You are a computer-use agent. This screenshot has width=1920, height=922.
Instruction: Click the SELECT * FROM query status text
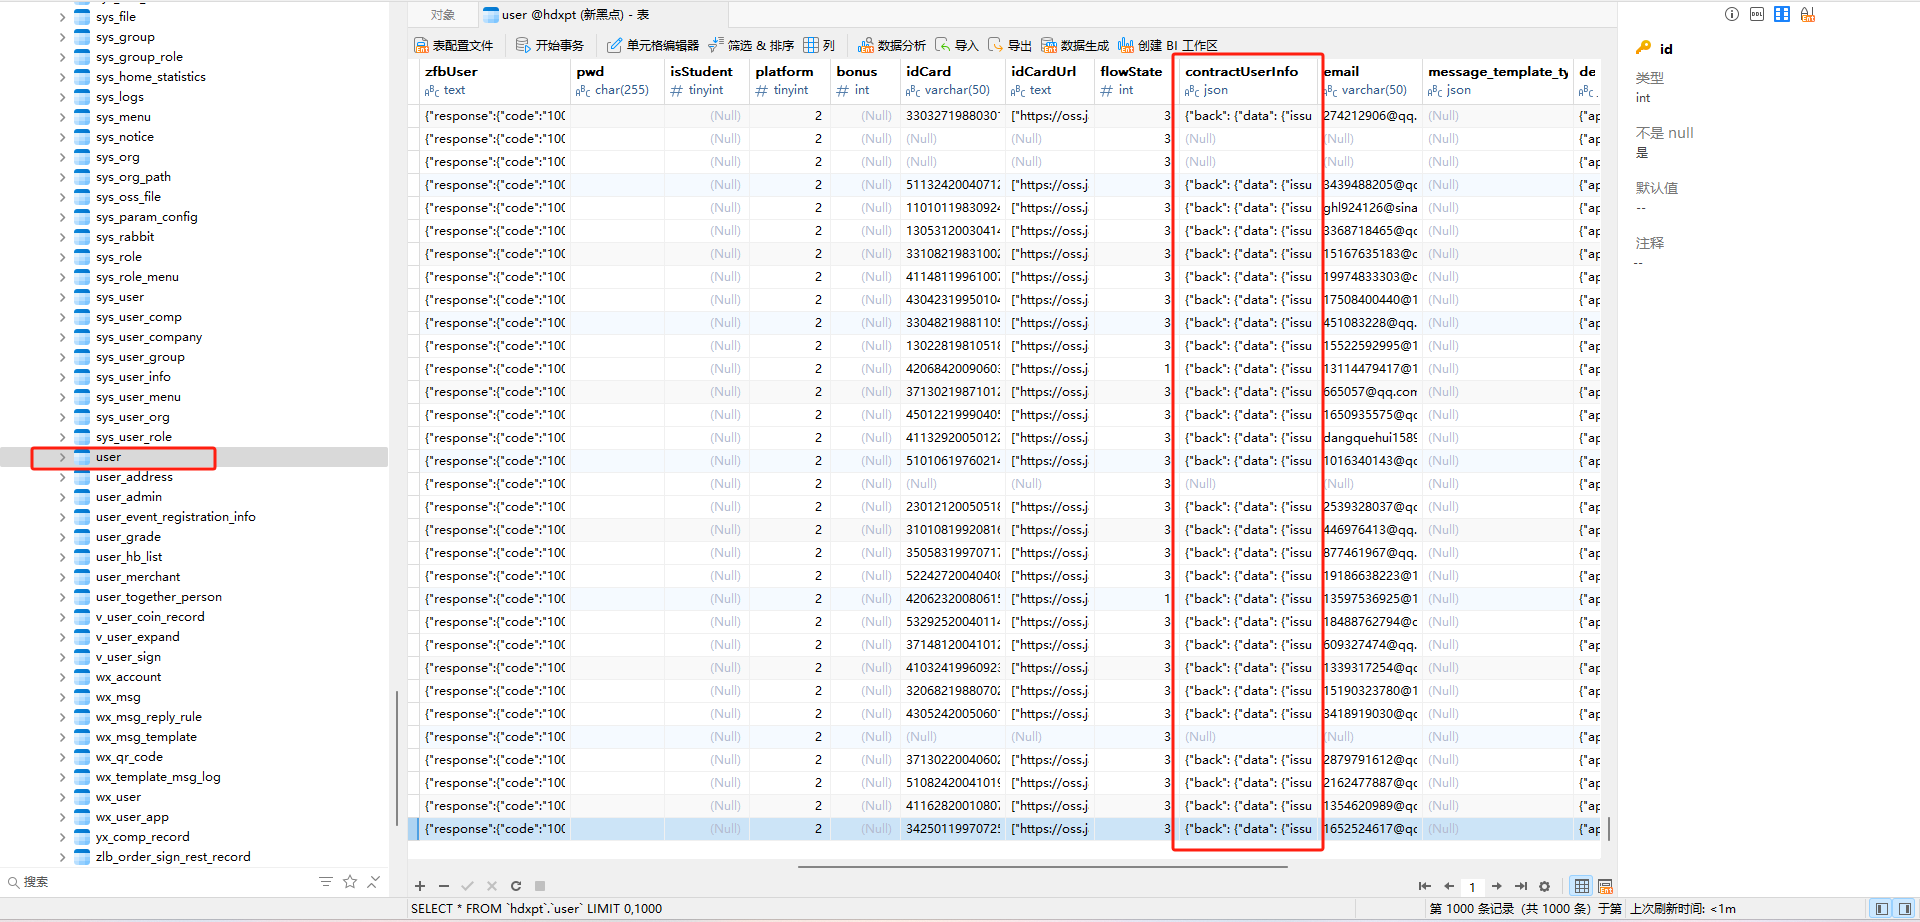point(536,909)
